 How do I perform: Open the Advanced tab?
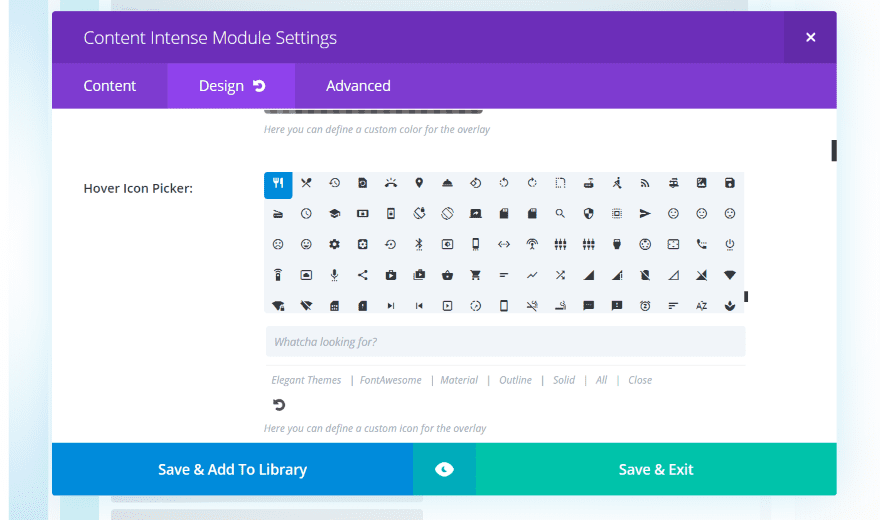point(358,86)
